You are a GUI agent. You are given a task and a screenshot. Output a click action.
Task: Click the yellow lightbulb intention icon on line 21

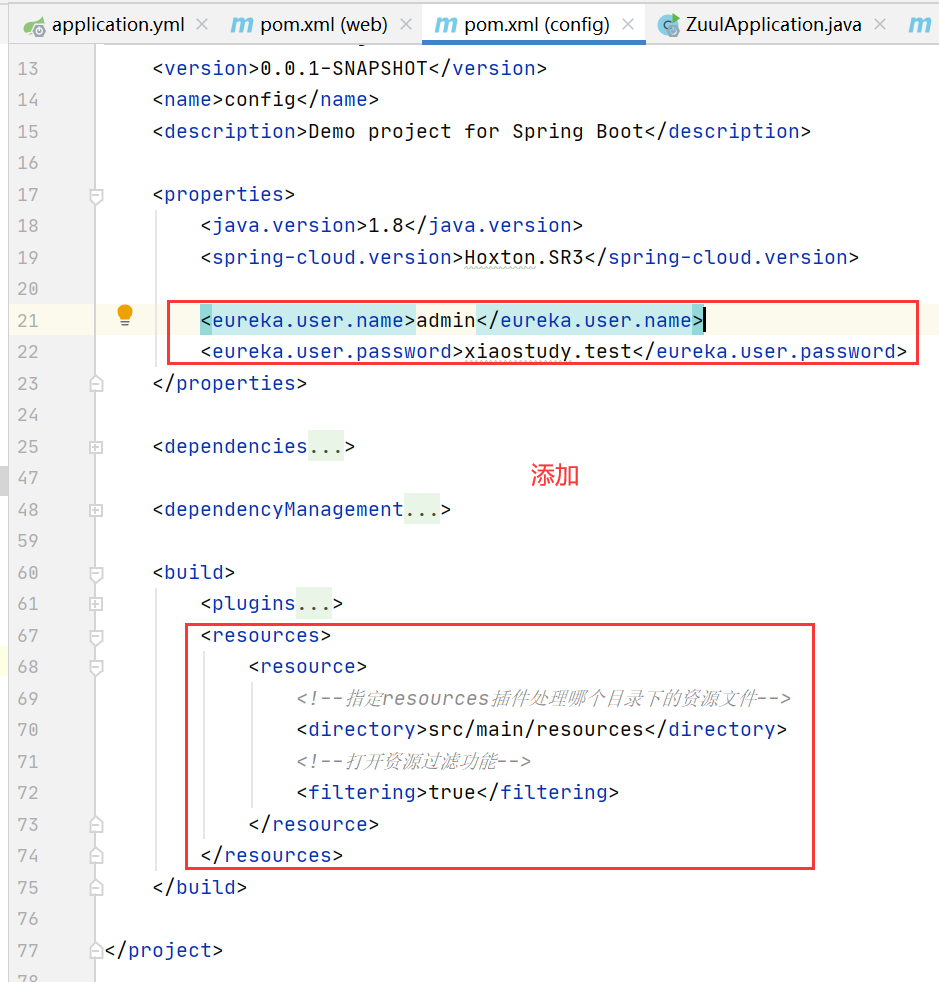pyautogui.click(x=125, y=315)
